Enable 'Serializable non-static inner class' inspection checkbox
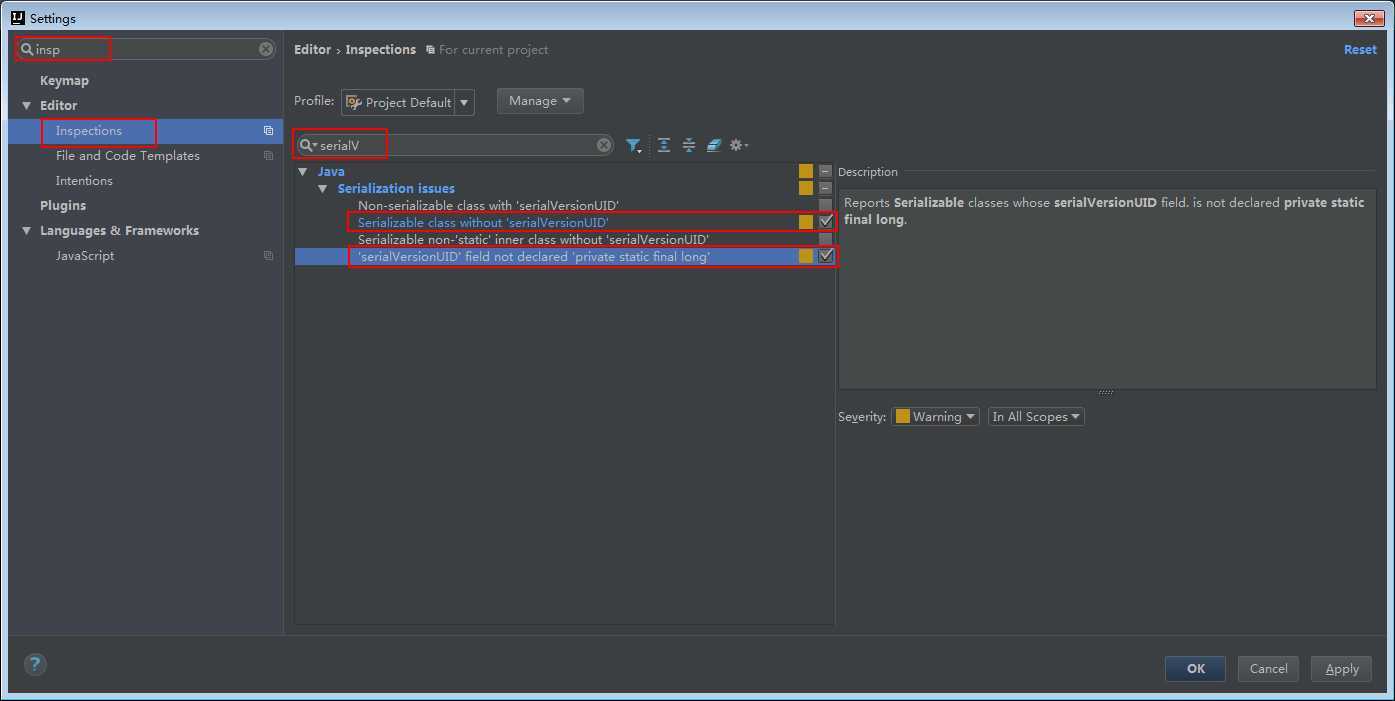This screenshot has height=701, width=1395. point(825,239)
